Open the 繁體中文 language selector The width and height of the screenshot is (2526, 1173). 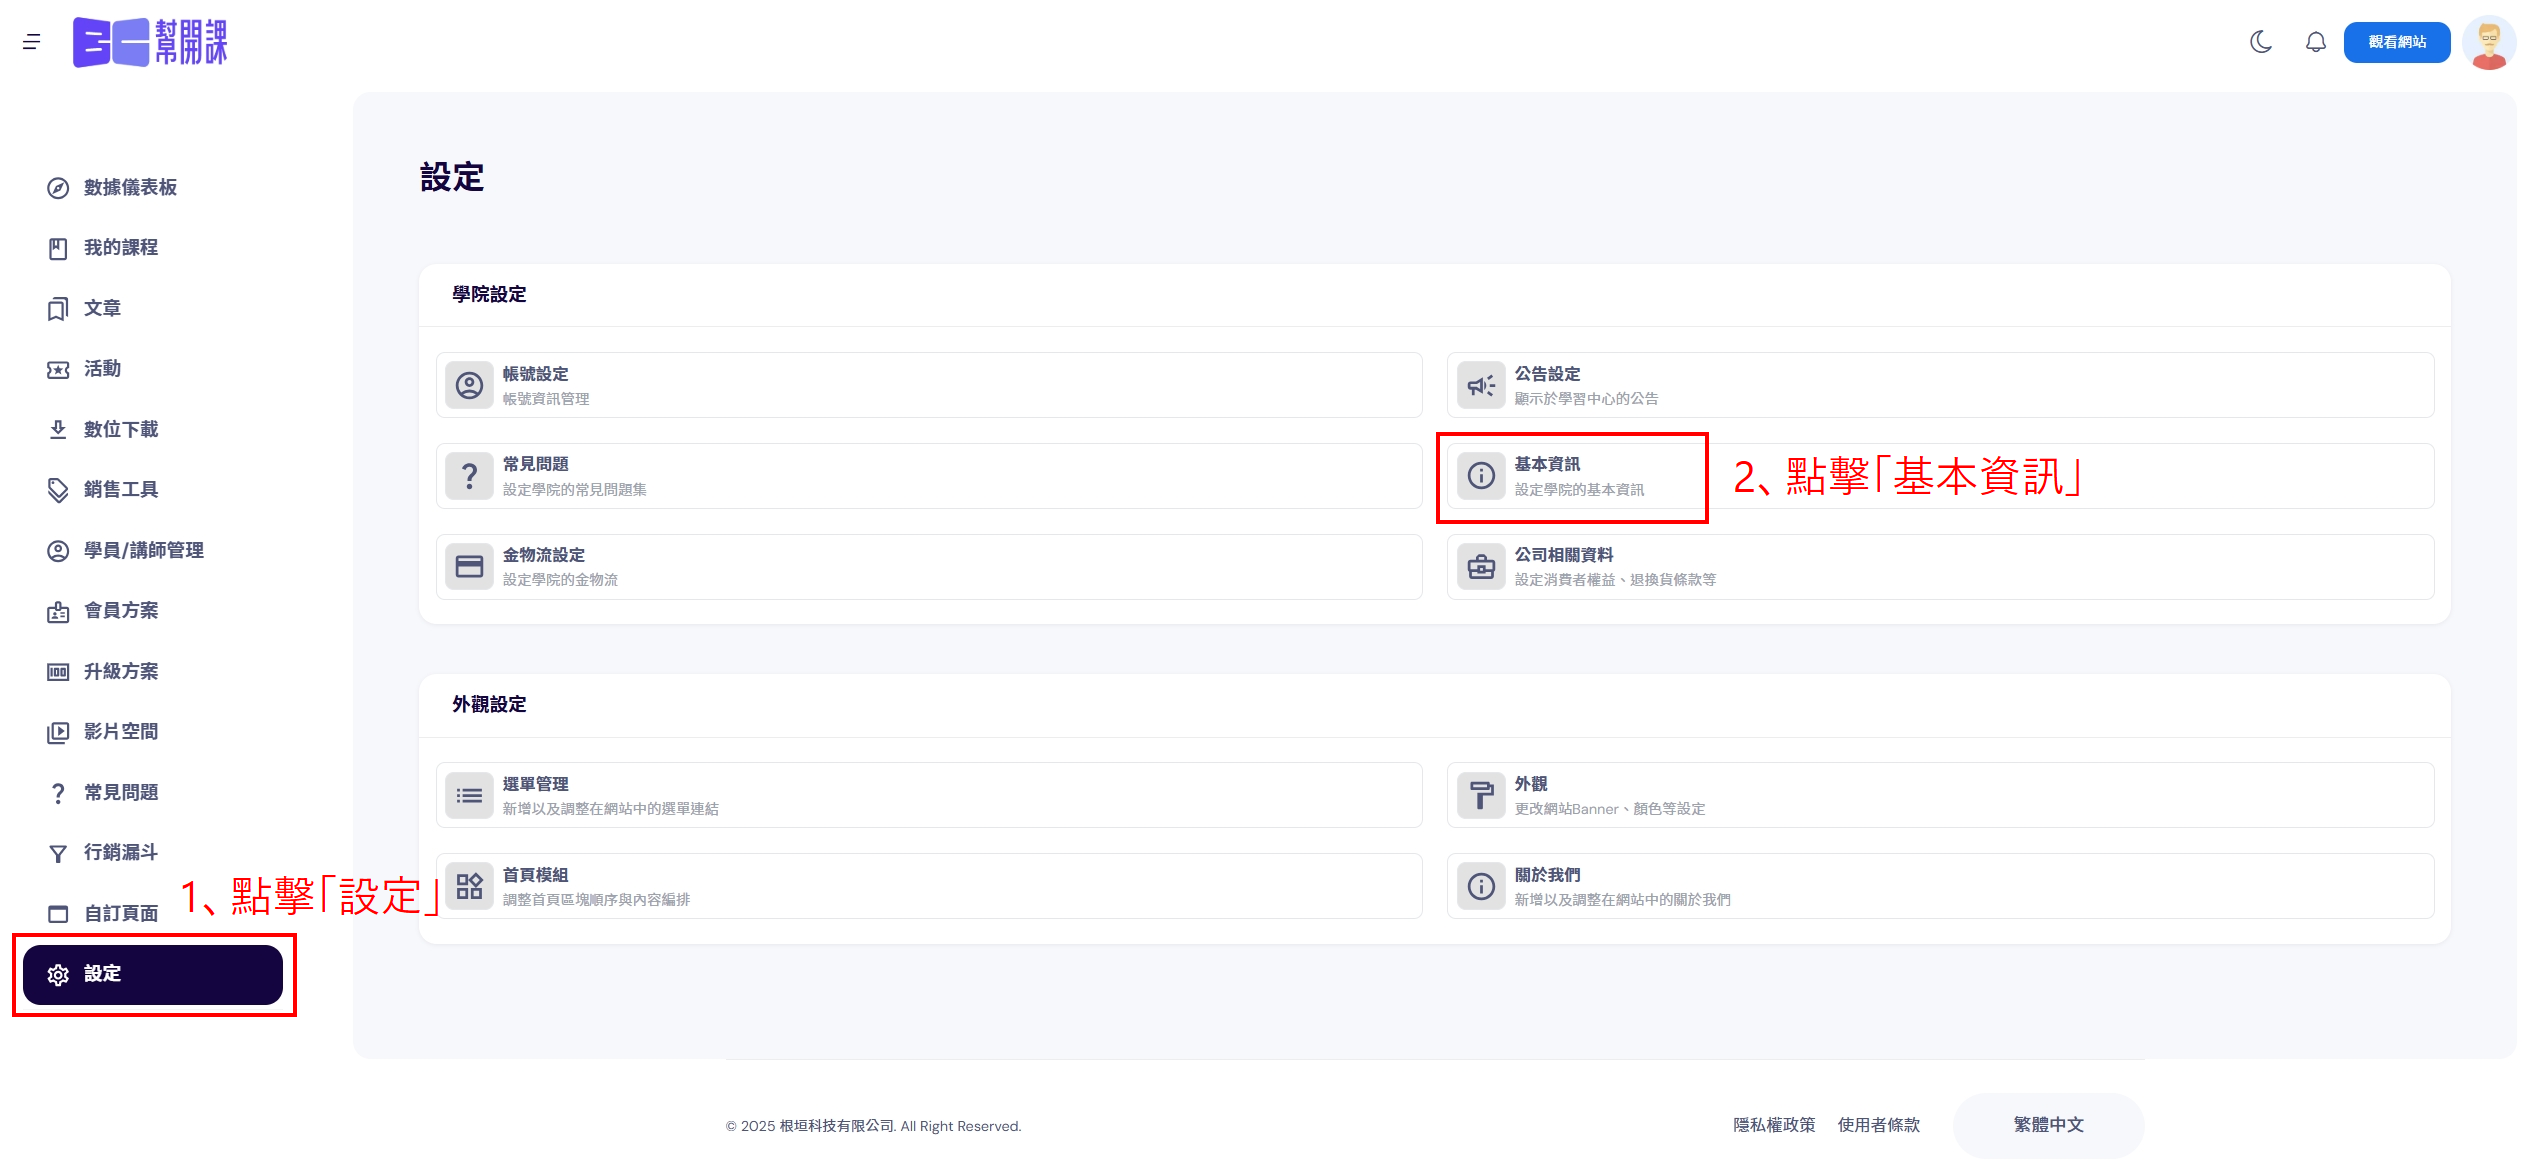(2047, 1124)
